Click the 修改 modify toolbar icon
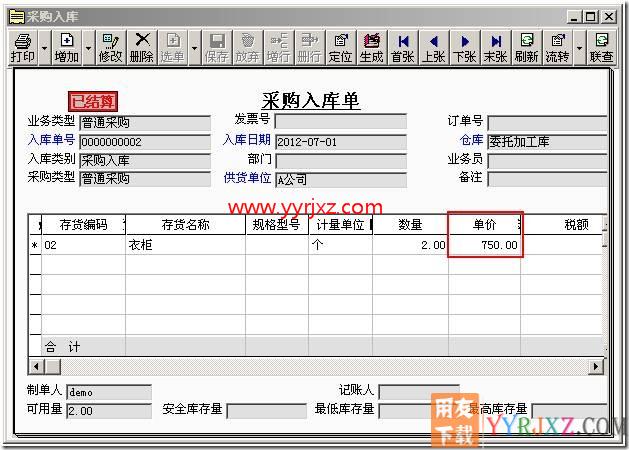 110,48
